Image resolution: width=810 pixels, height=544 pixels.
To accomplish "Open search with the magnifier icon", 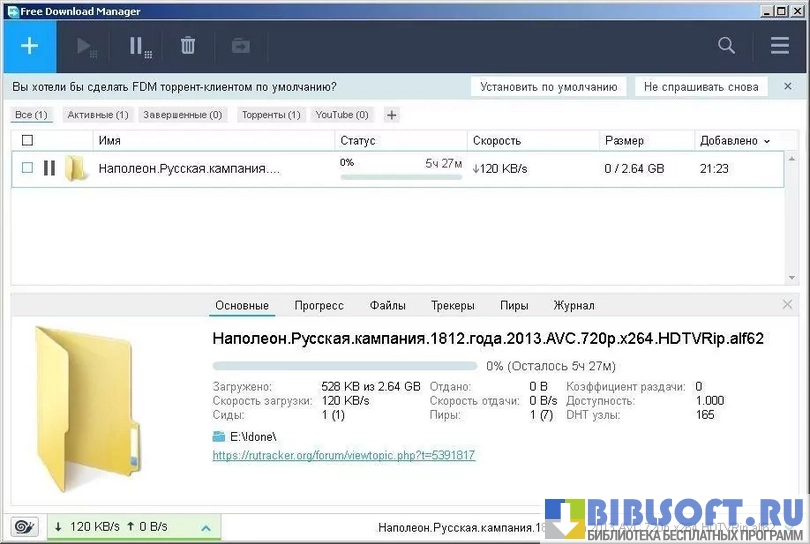I will pos(727,46).
